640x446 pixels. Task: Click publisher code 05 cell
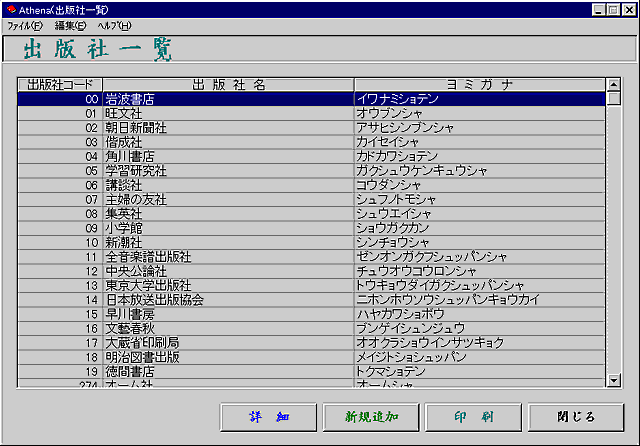60,171
